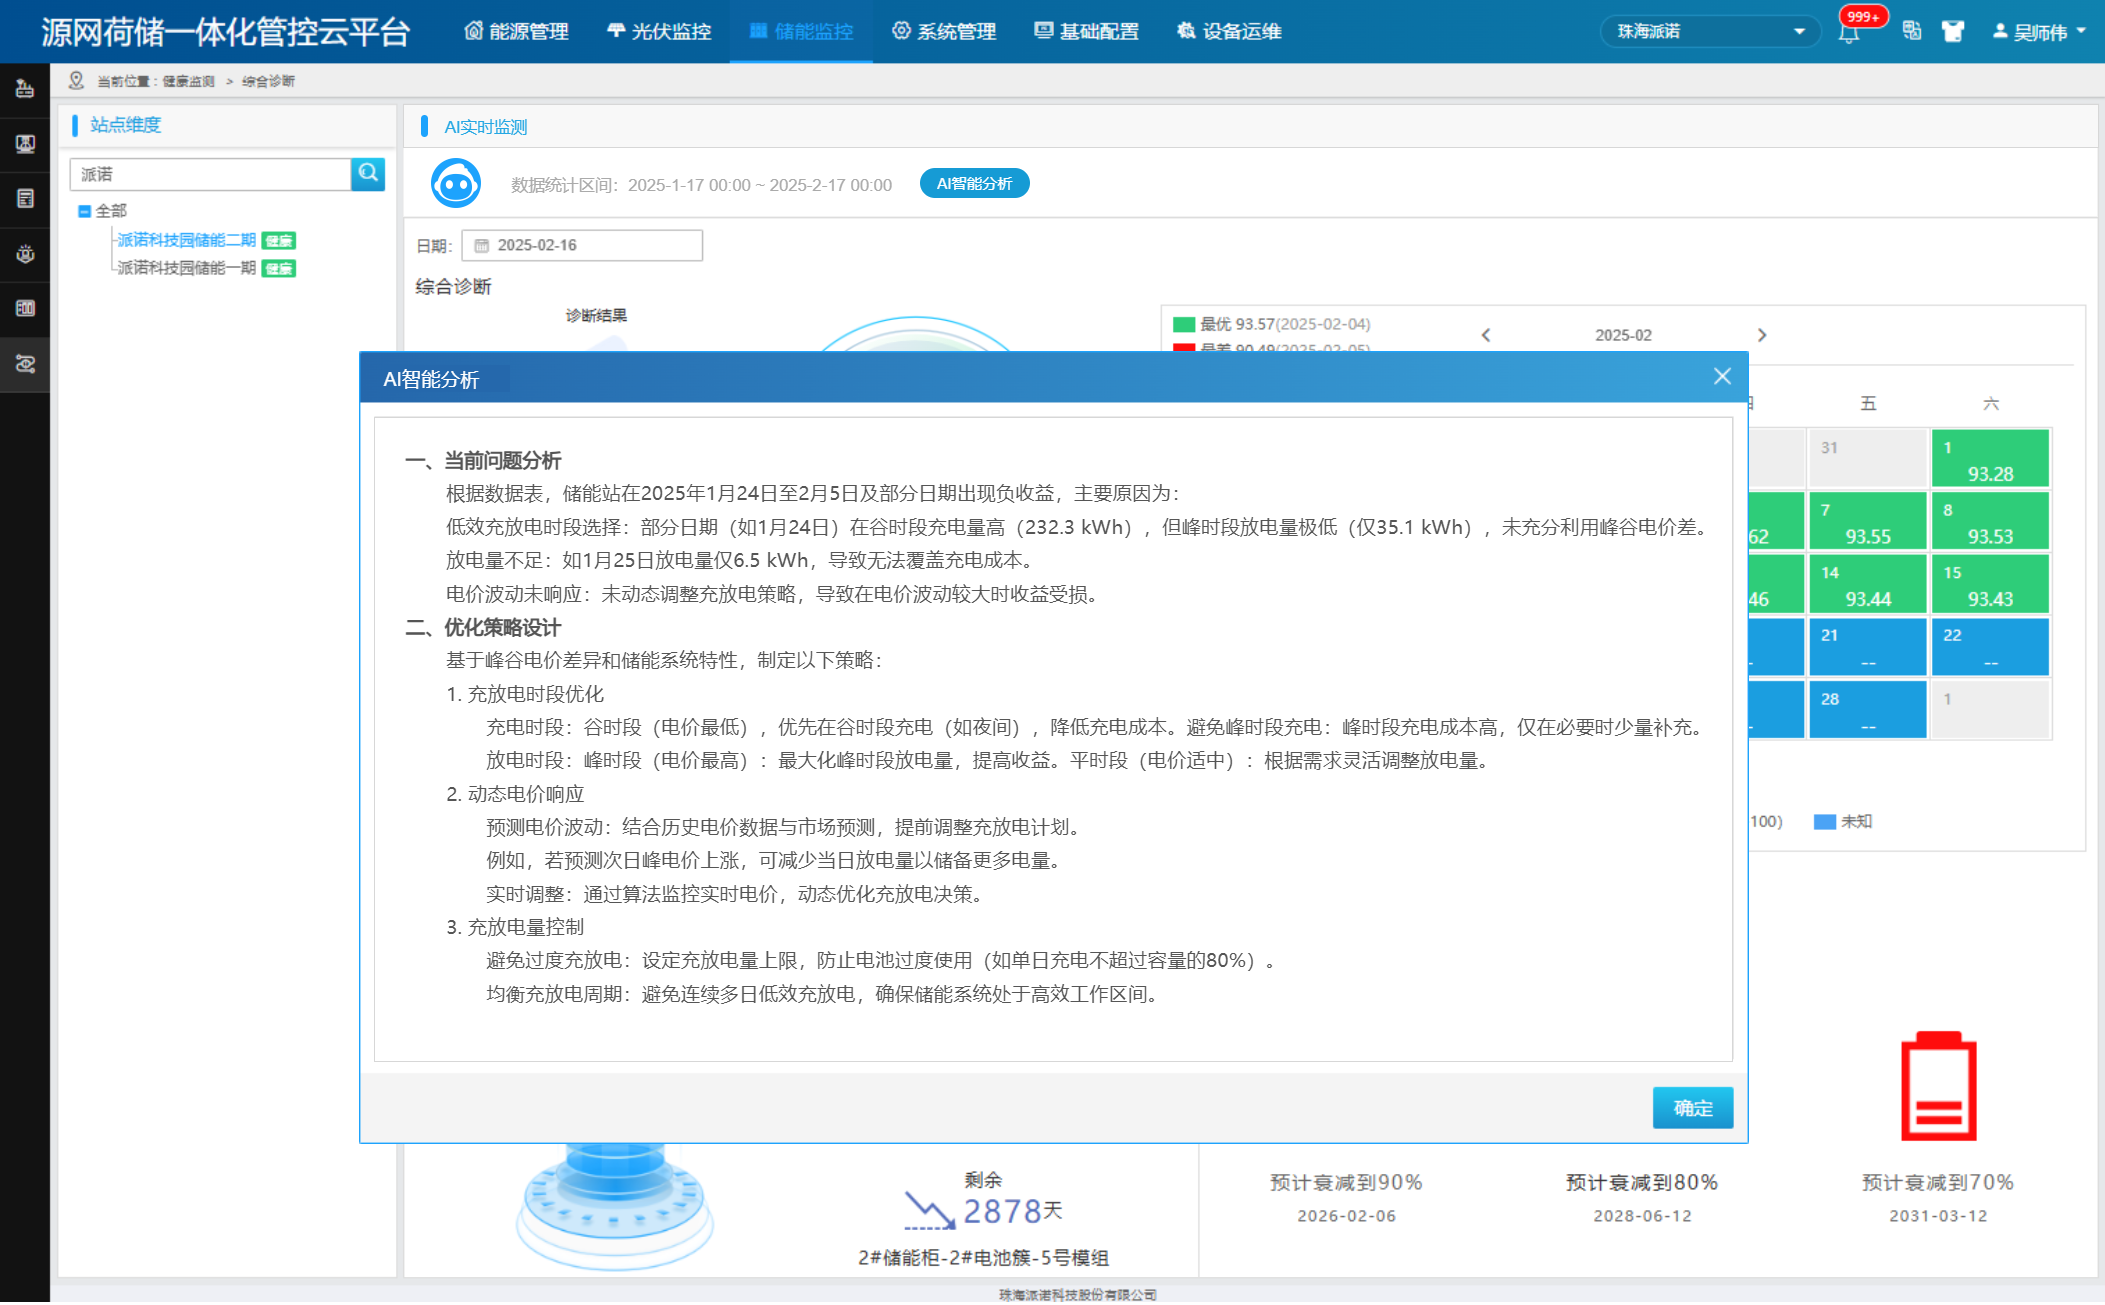
Task: Open the 珠海派诺 site dropdown
Action: coord(1710,31)
